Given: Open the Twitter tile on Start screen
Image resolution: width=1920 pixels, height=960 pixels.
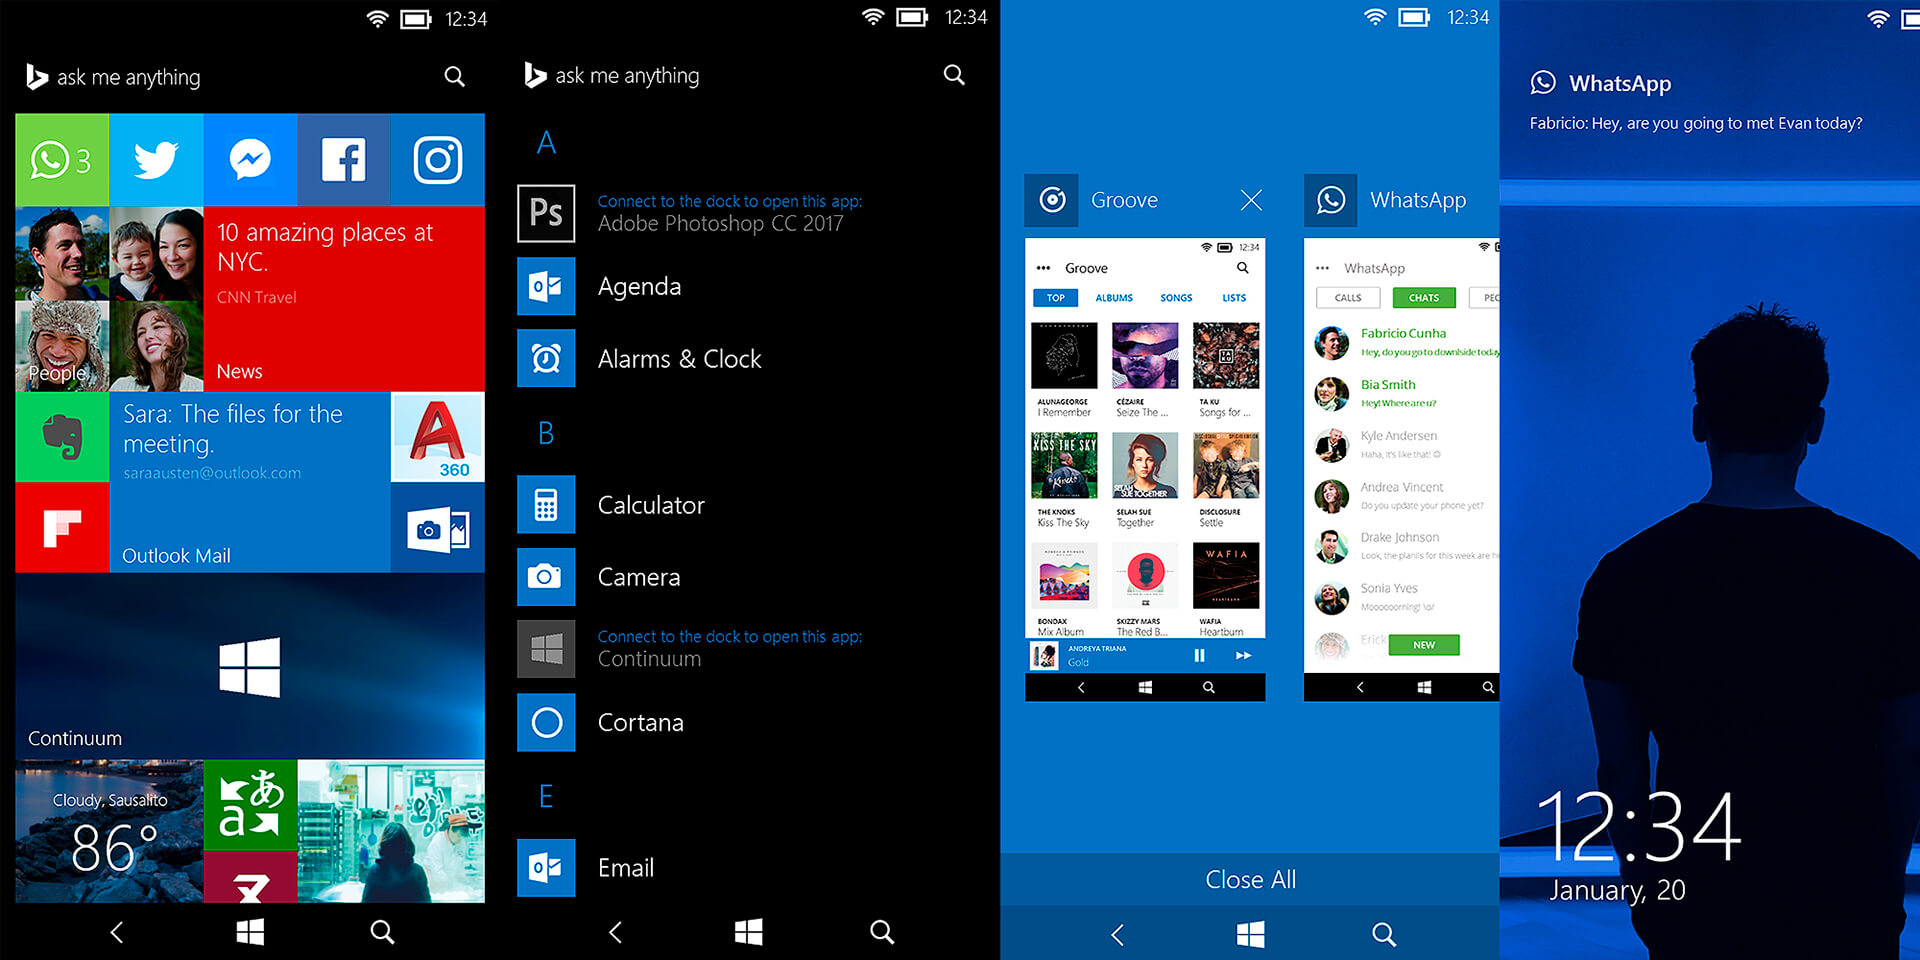Looking at the screenshot, I should (156, 160).
